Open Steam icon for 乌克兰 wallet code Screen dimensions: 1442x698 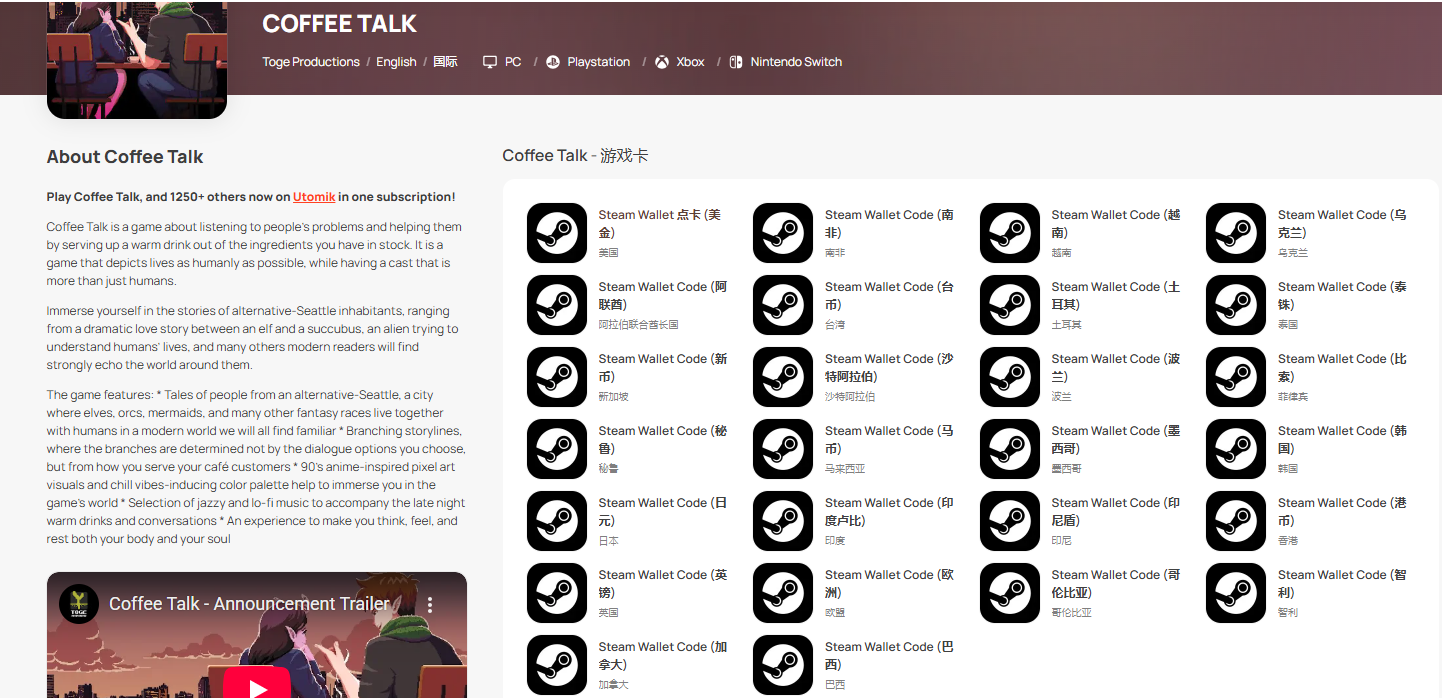tap(1236, 233)
